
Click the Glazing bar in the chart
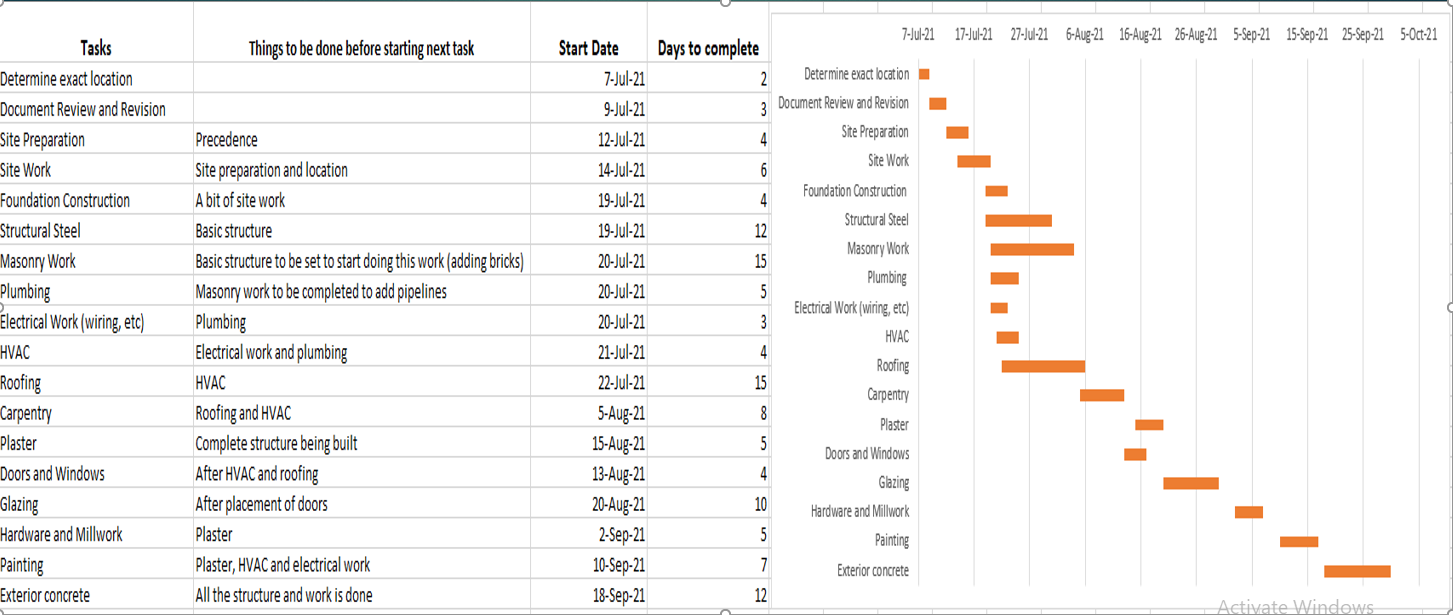tap(1191, 483)
